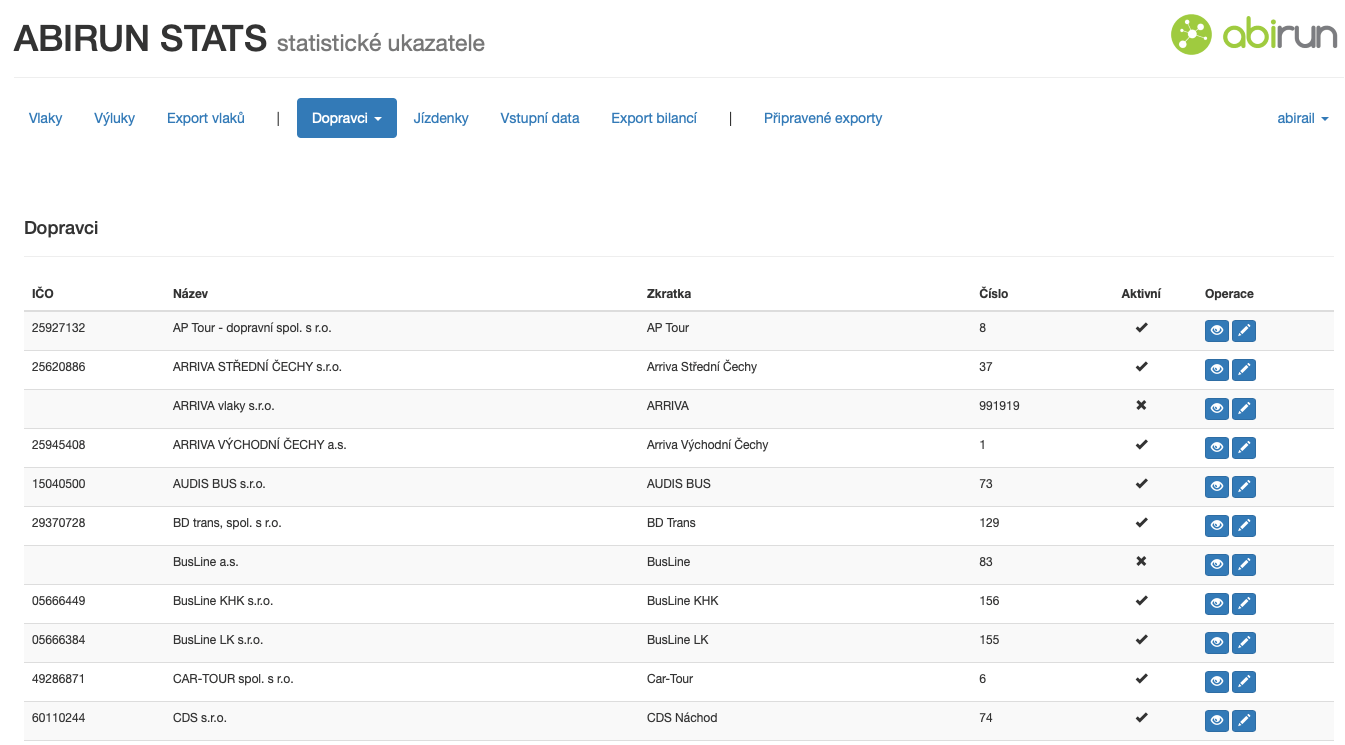Click abbreviation BusLine LK
The width and height of the screenshot is (1345, 745).
(678, 640)
